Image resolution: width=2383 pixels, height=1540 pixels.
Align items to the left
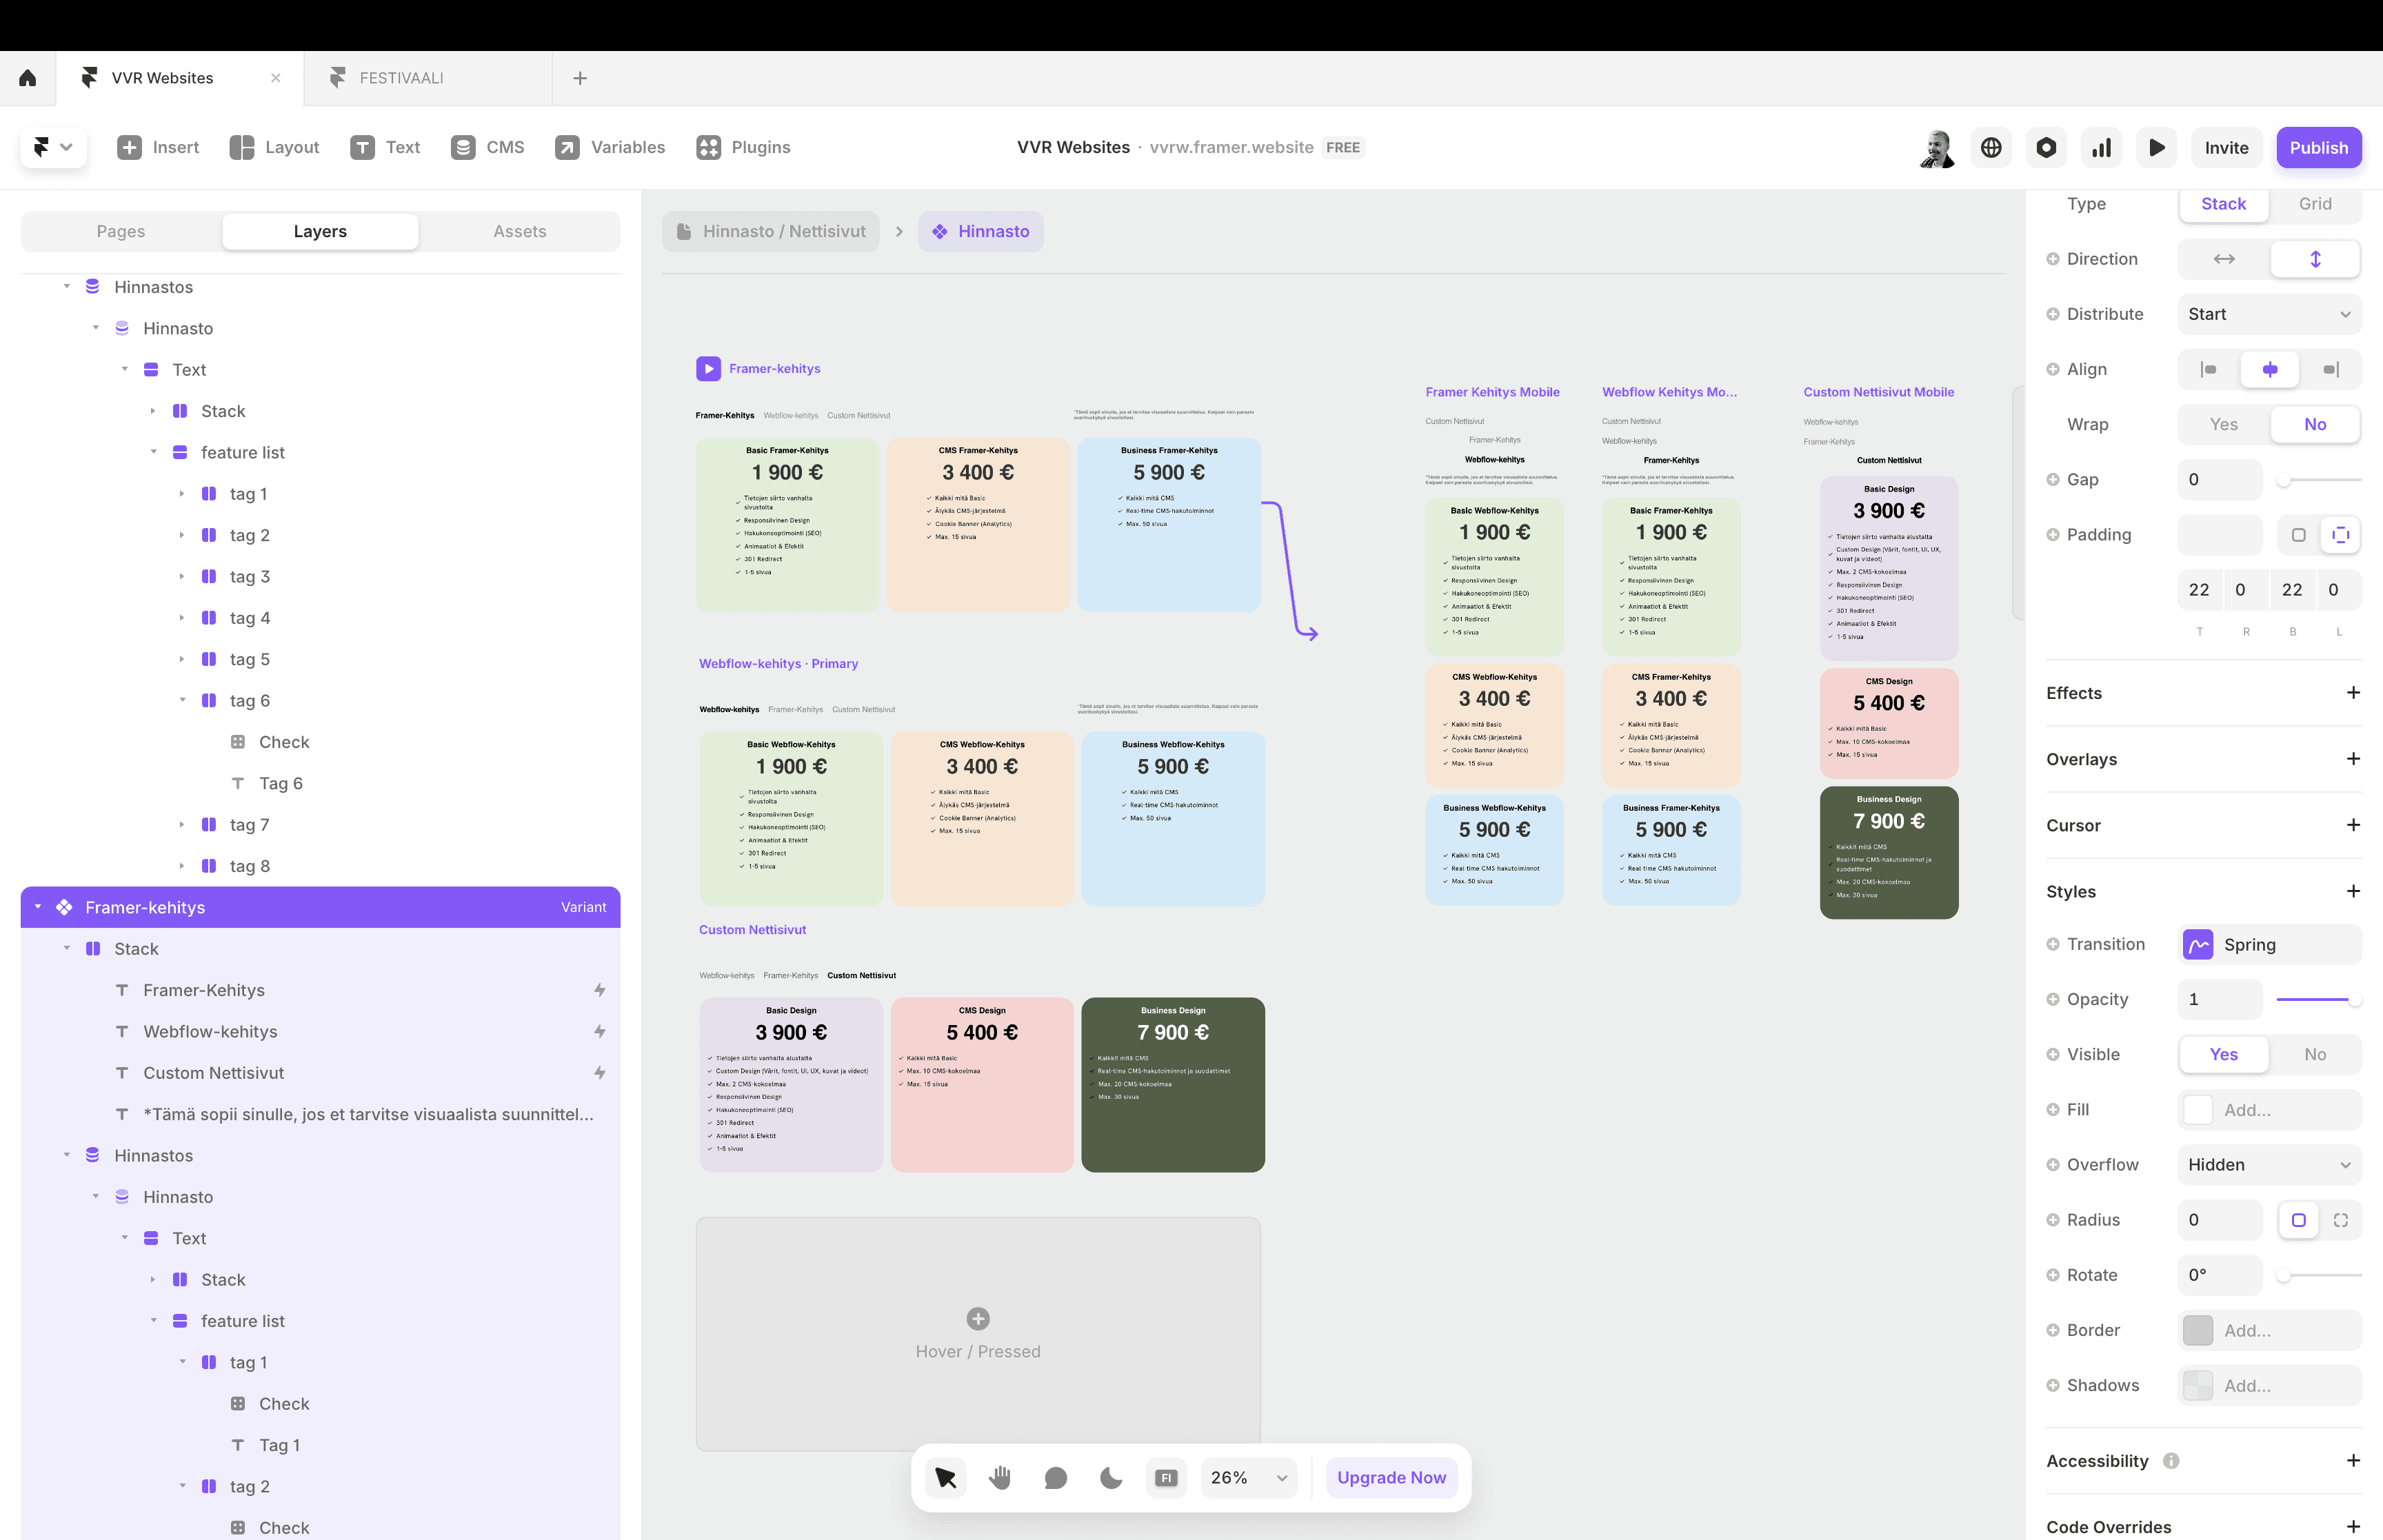[2208, 369]
